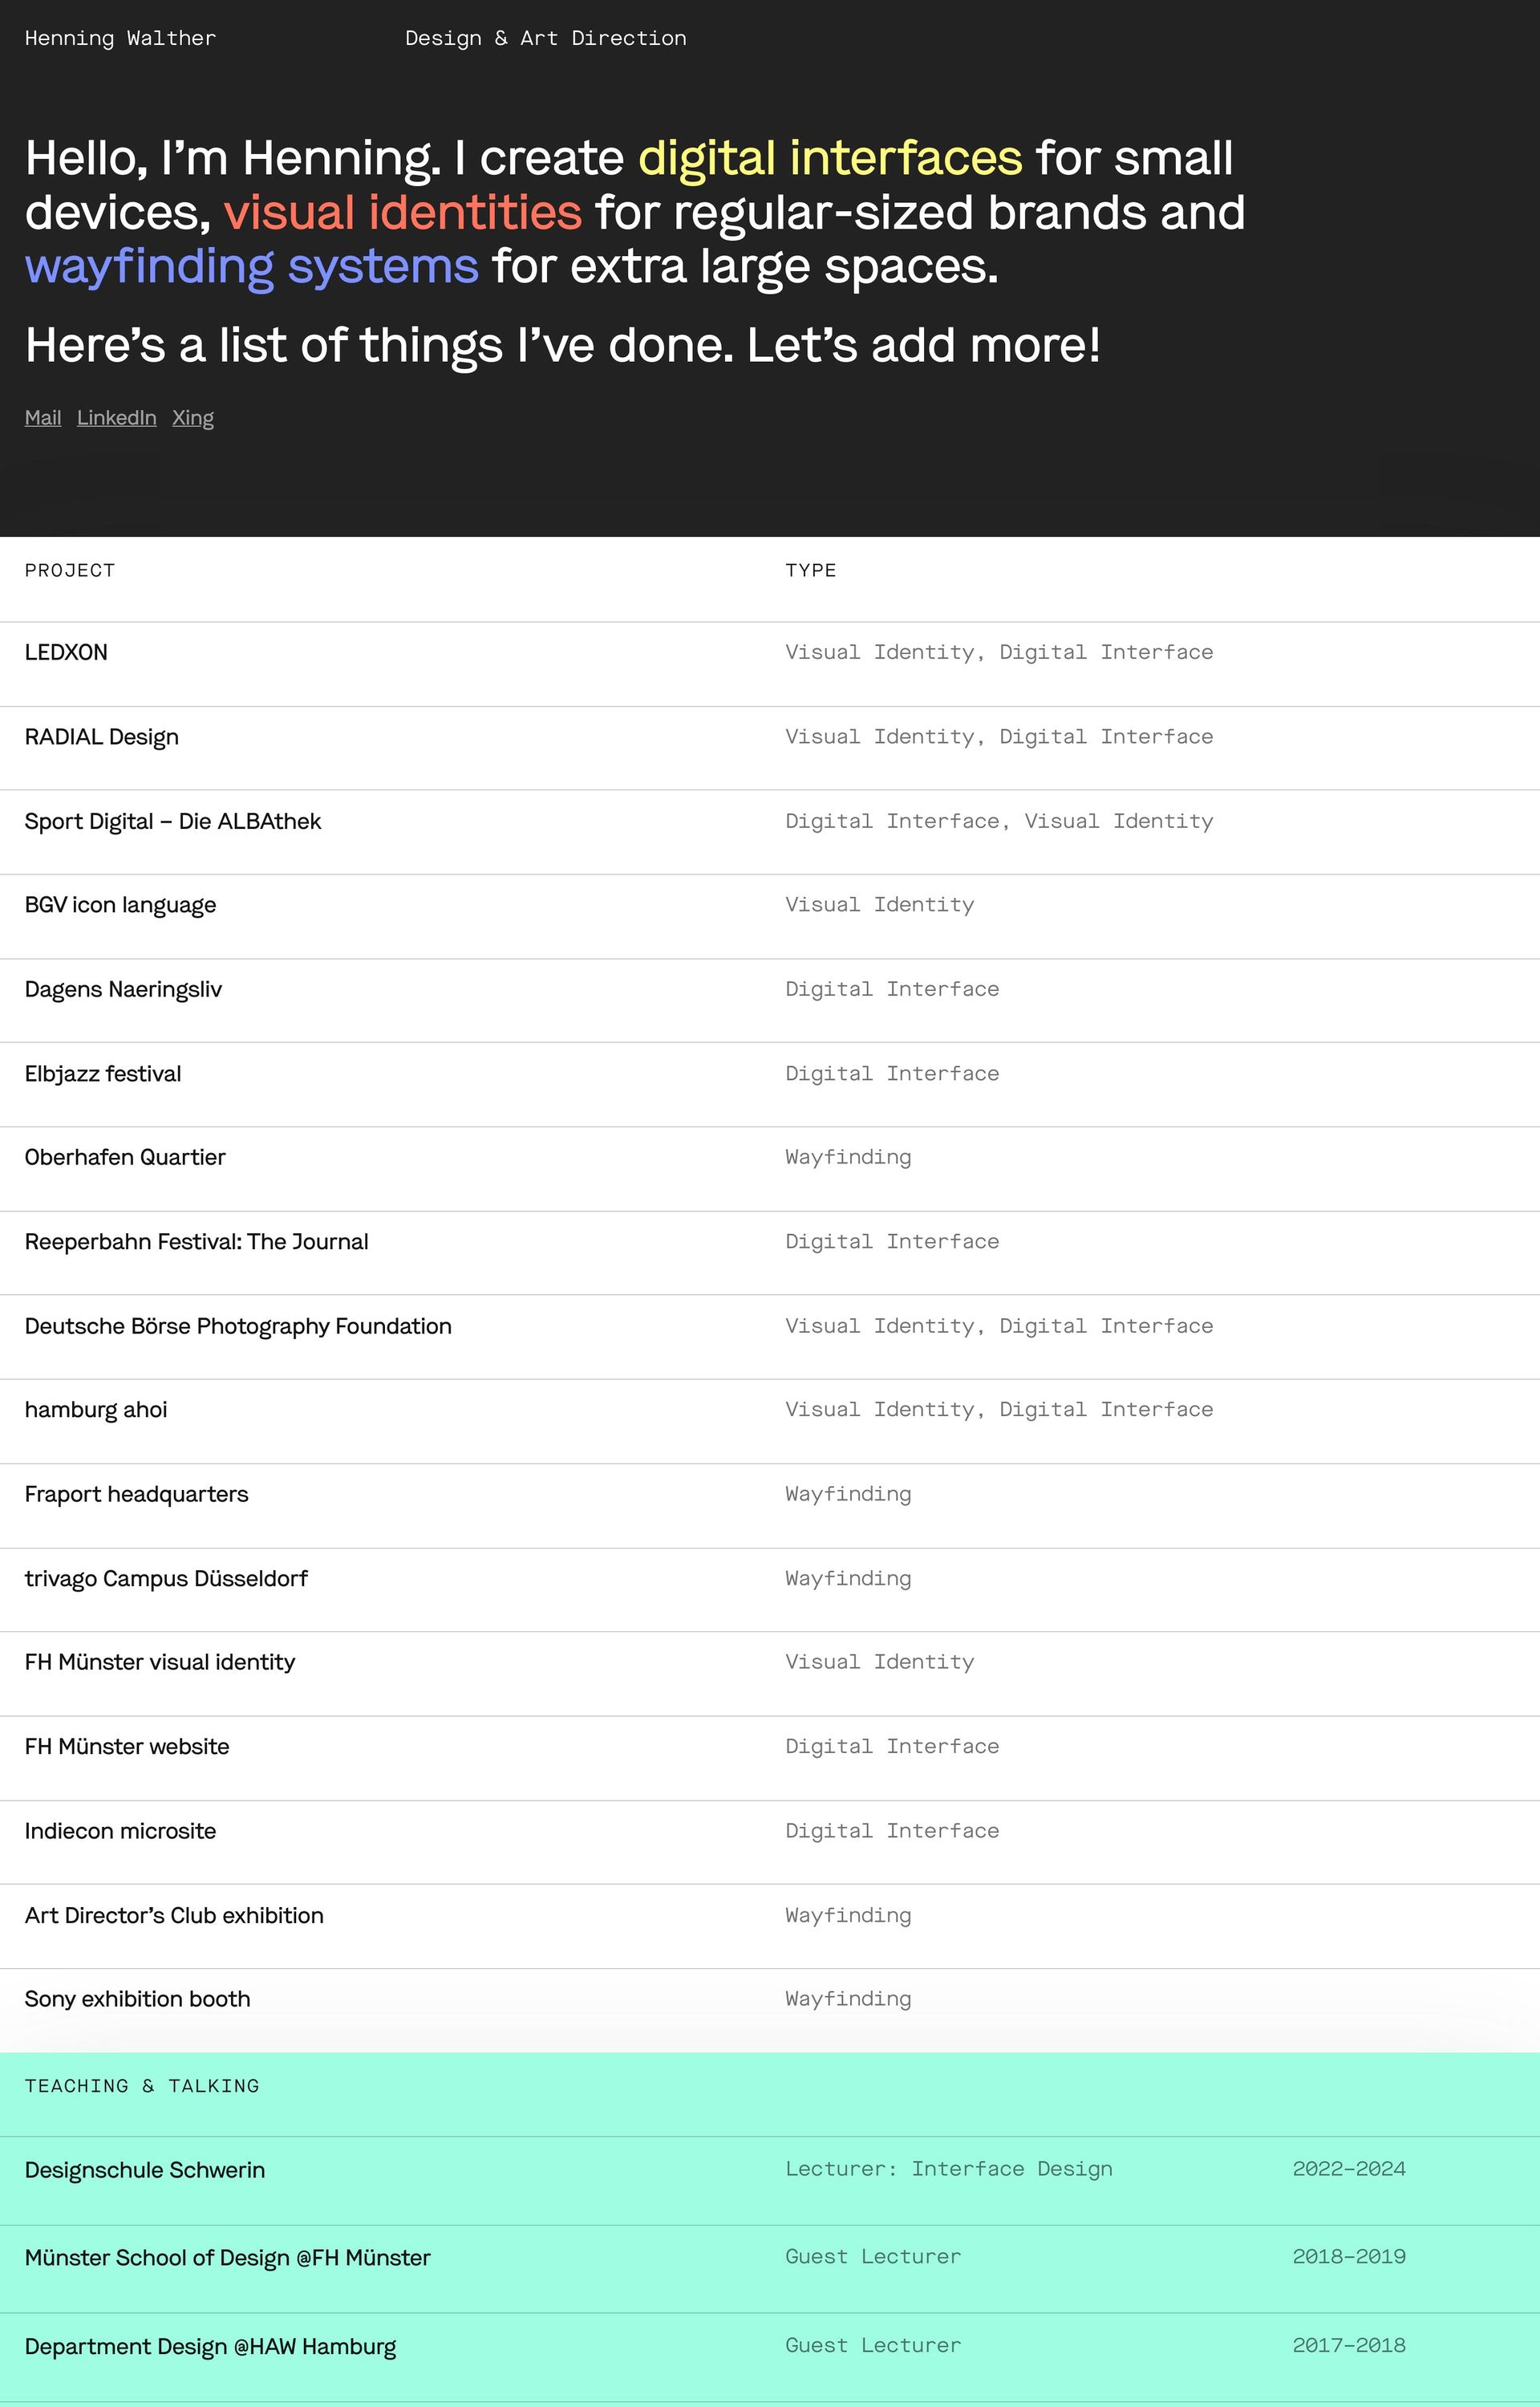
Task: View the trivago Campus Düsseldorf project
Action: (x=166, y=1579)
